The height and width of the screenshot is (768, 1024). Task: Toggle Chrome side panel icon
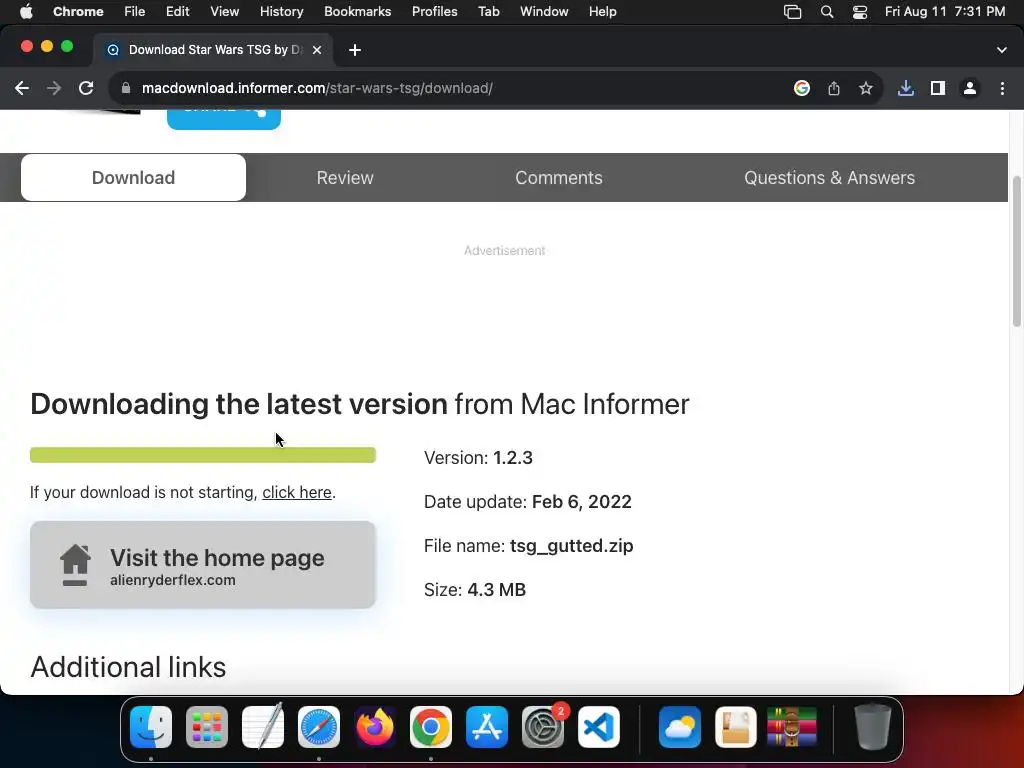point(938,88)
